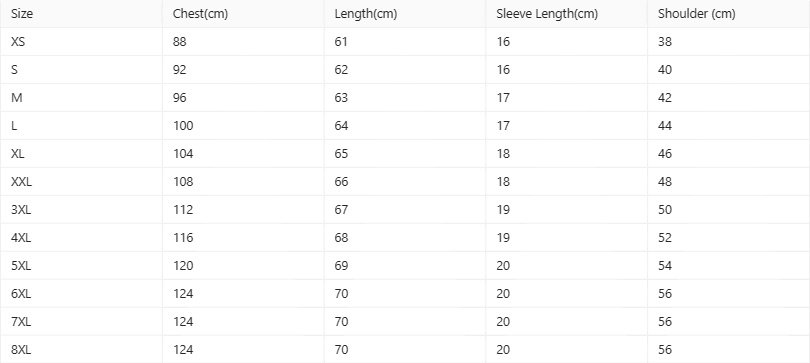Click shoulder value 52 in 4XL row

coord(665,238)
